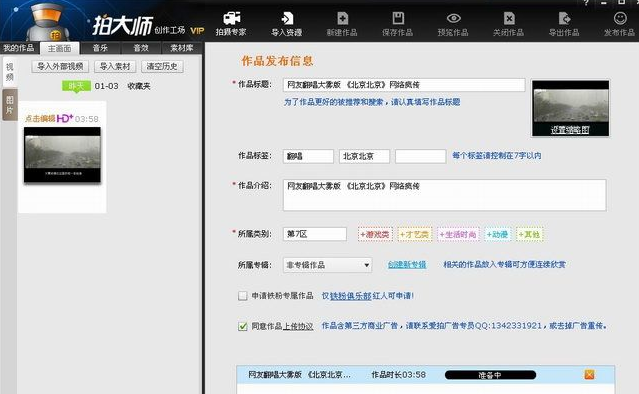Click the first tag field containing 翻唱

(x=308, y=156)
